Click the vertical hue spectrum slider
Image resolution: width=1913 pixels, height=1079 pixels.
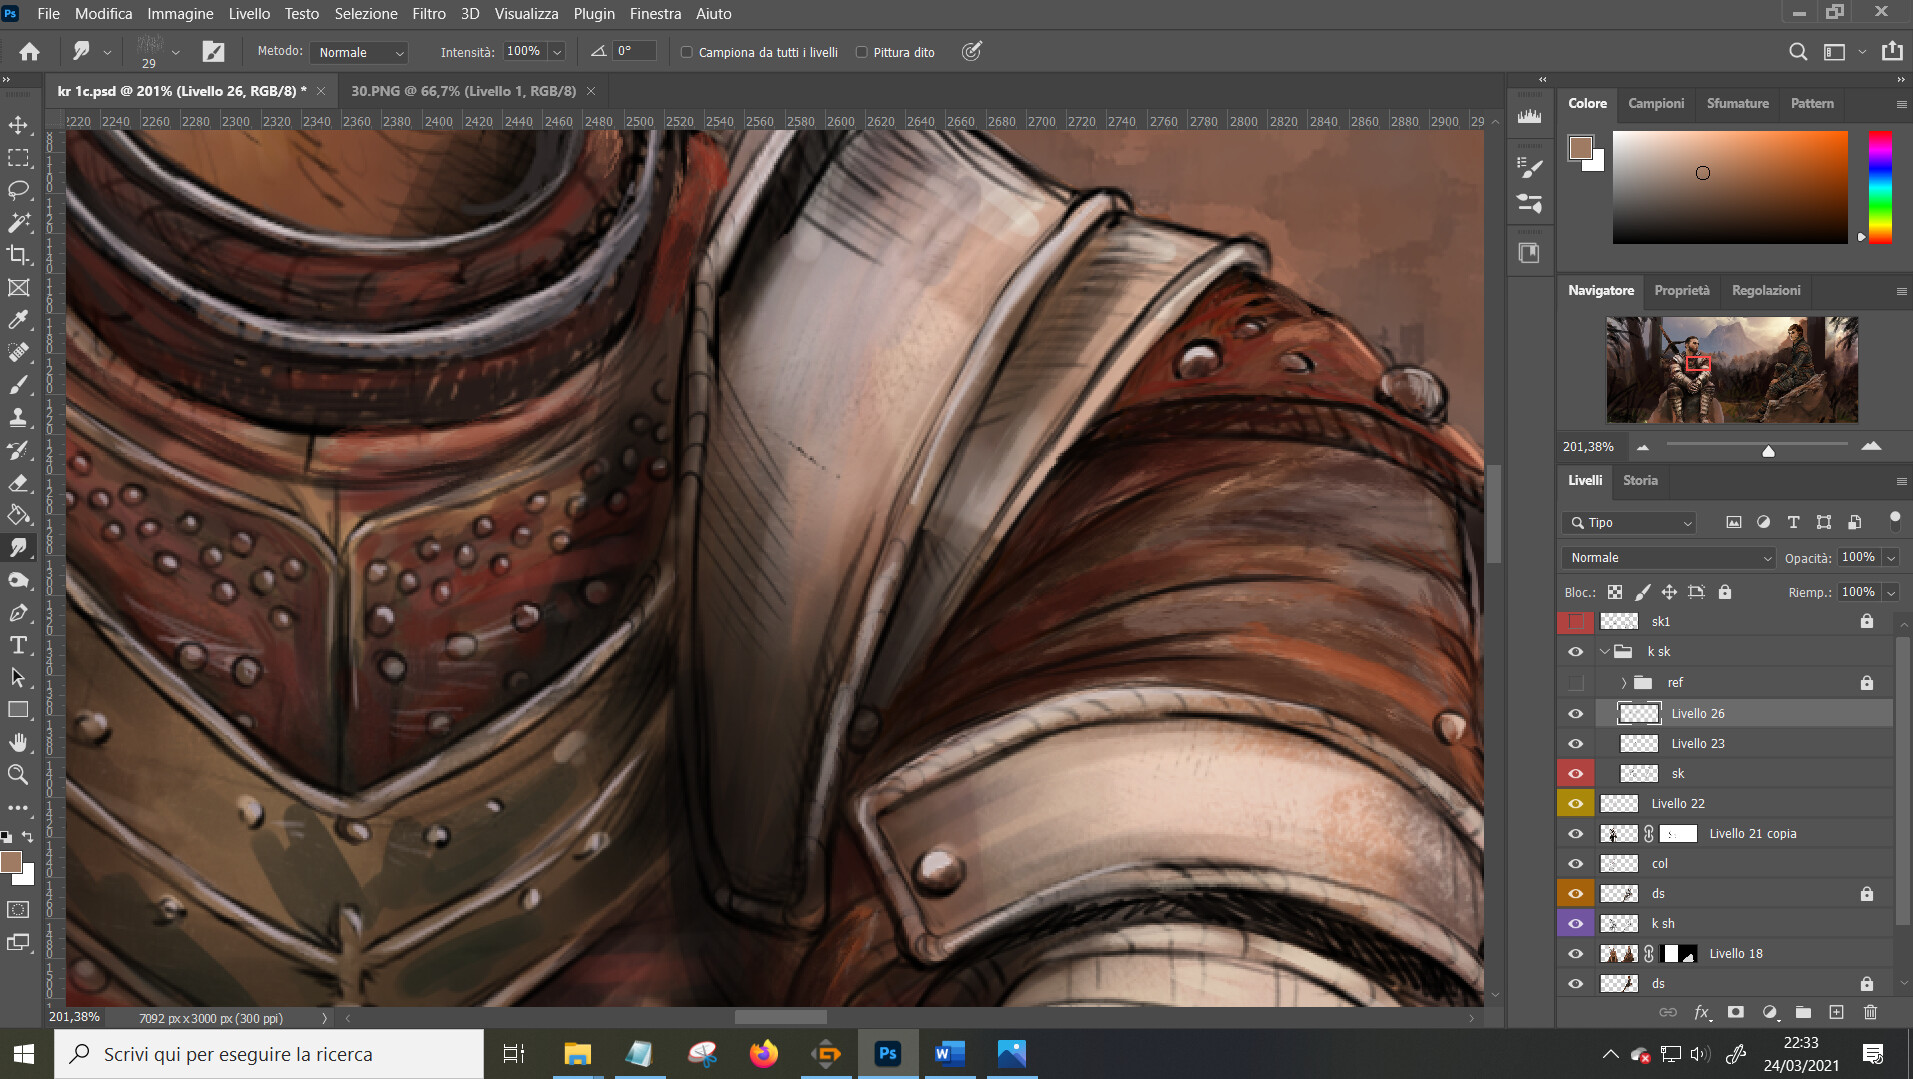click(1880, 187)
